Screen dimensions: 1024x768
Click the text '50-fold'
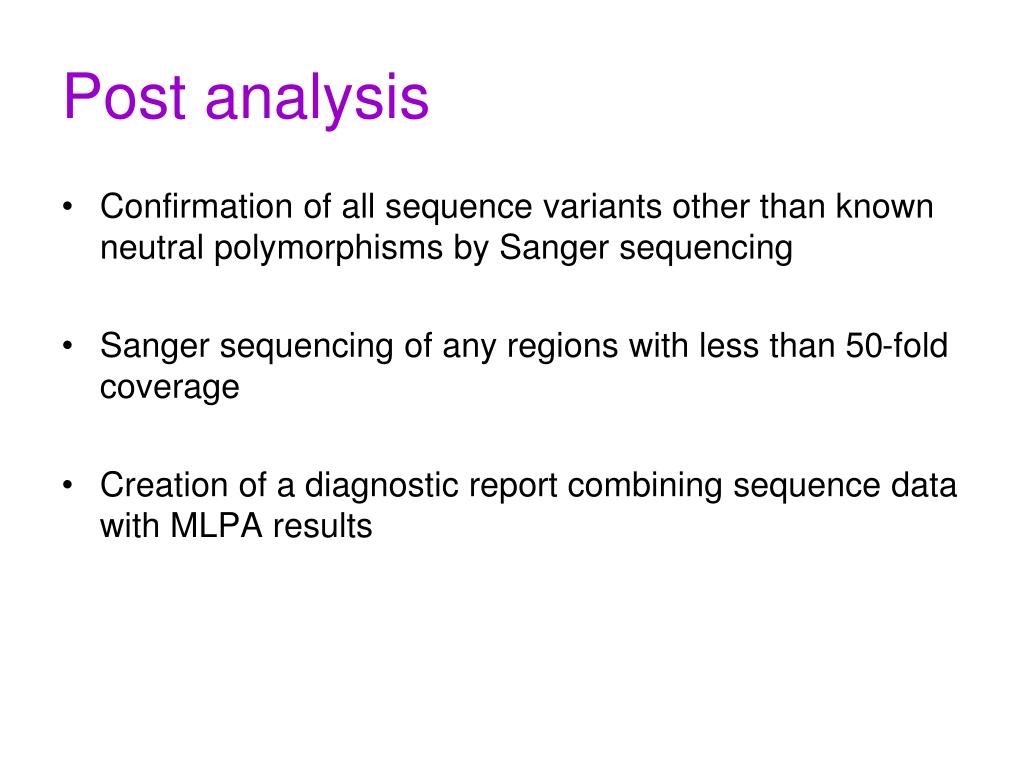coord(897,345)
